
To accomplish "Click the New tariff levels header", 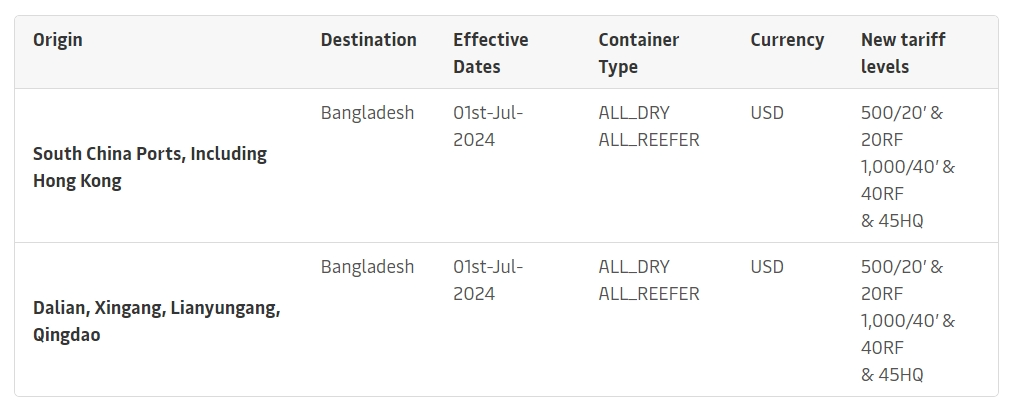I will pyautogui.click(x=902, y=53).
